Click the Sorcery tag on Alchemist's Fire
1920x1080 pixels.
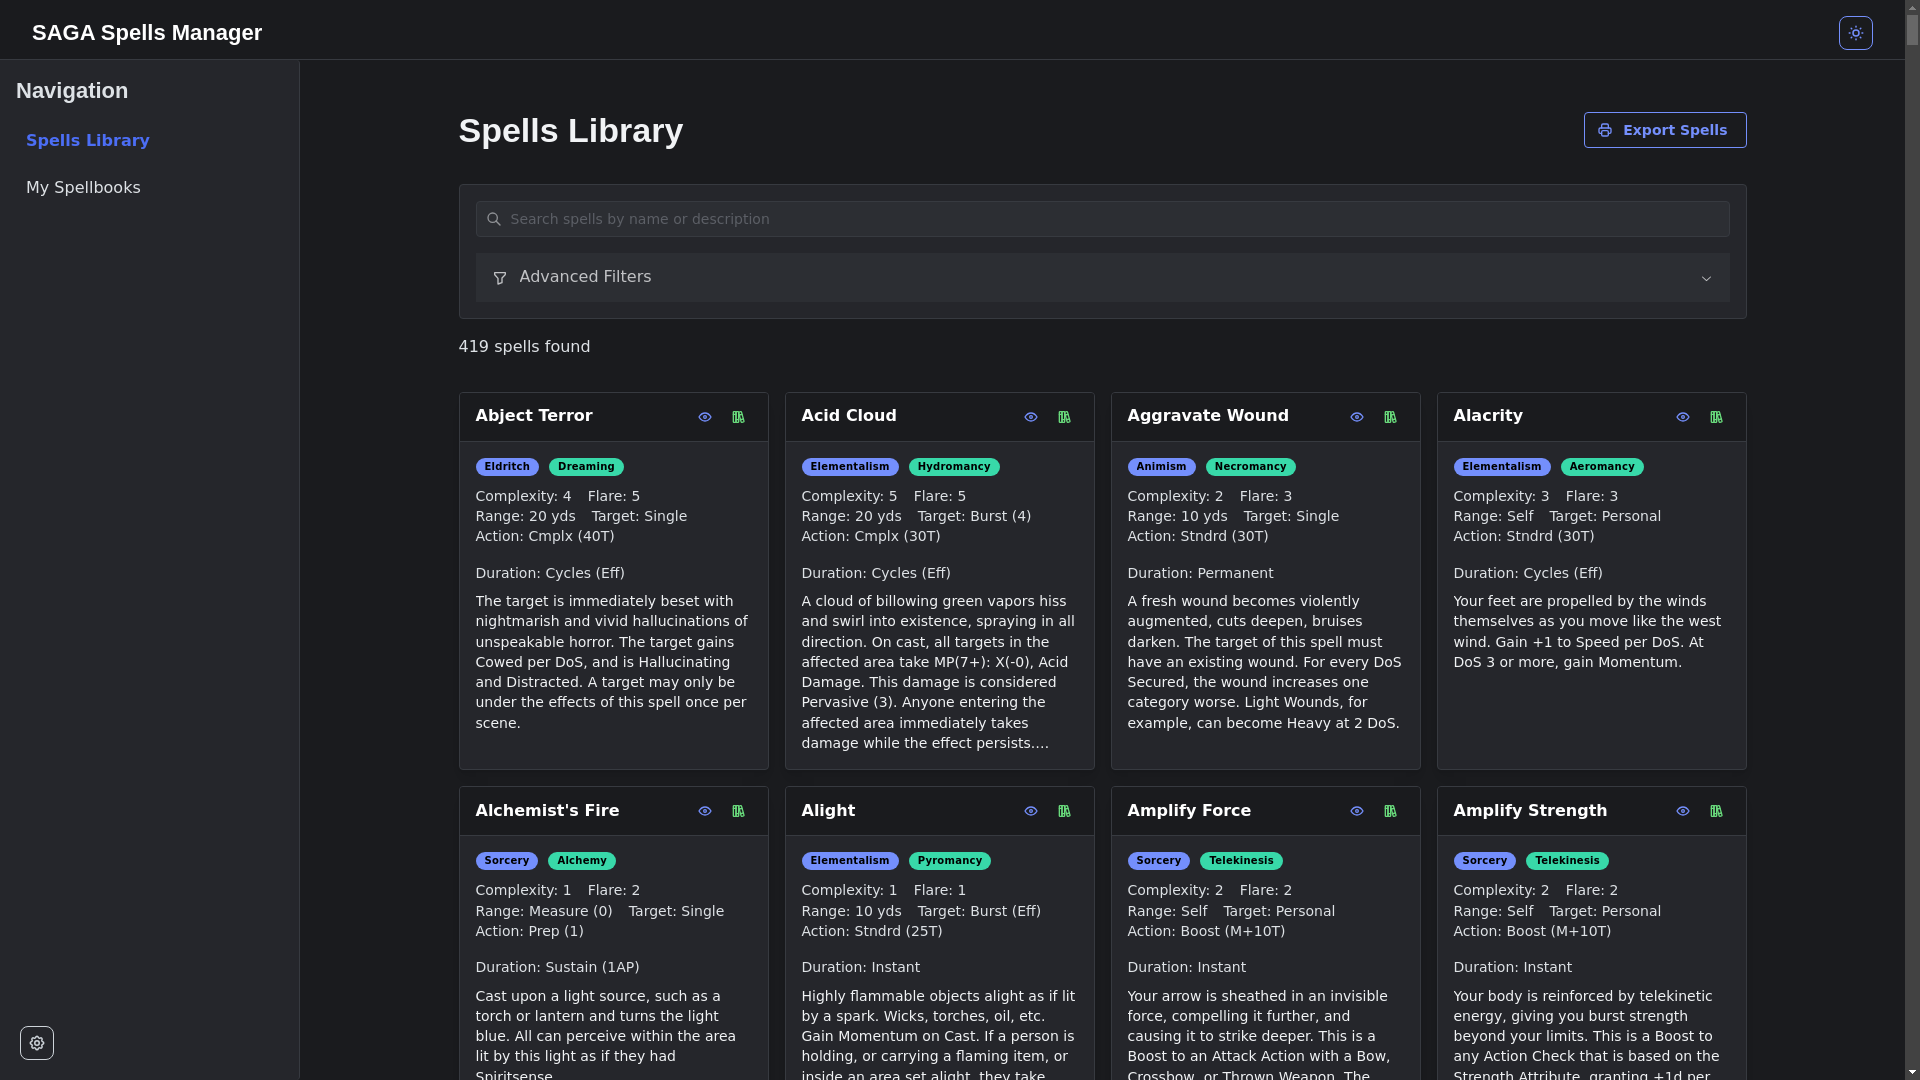pyautogui.click(x=507, y=861)
